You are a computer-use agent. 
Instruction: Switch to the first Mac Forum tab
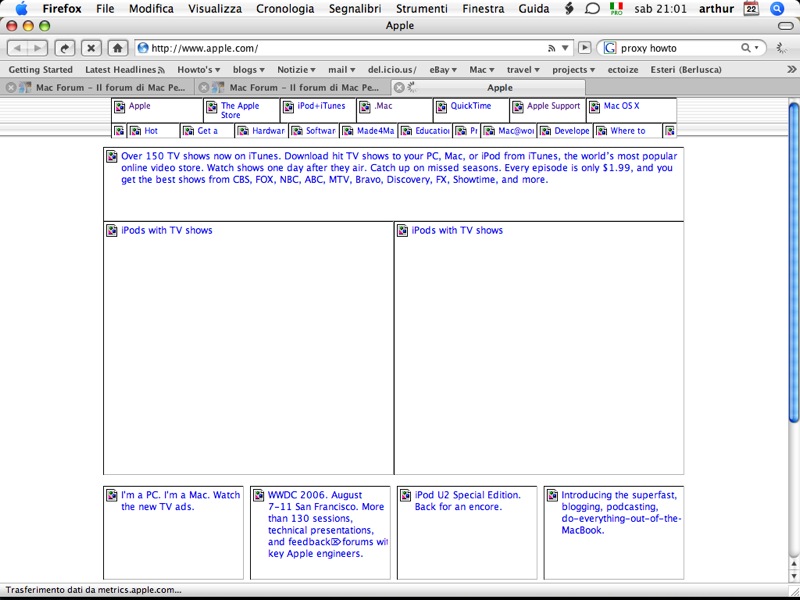pyautogui.click(x=97, y=88)
